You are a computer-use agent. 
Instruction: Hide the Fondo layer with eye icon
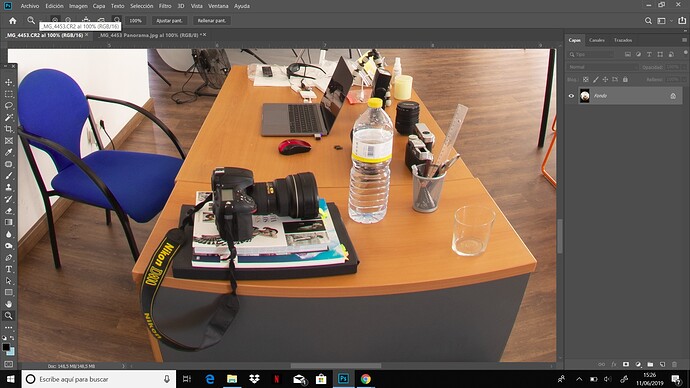[571, 96]
